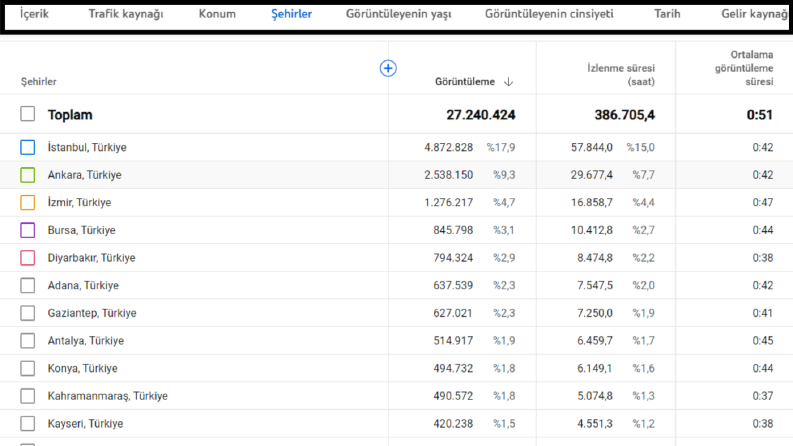Click İzlenme süresi (saat) column header
793x446 pixels.
click(x=621, y=75)
